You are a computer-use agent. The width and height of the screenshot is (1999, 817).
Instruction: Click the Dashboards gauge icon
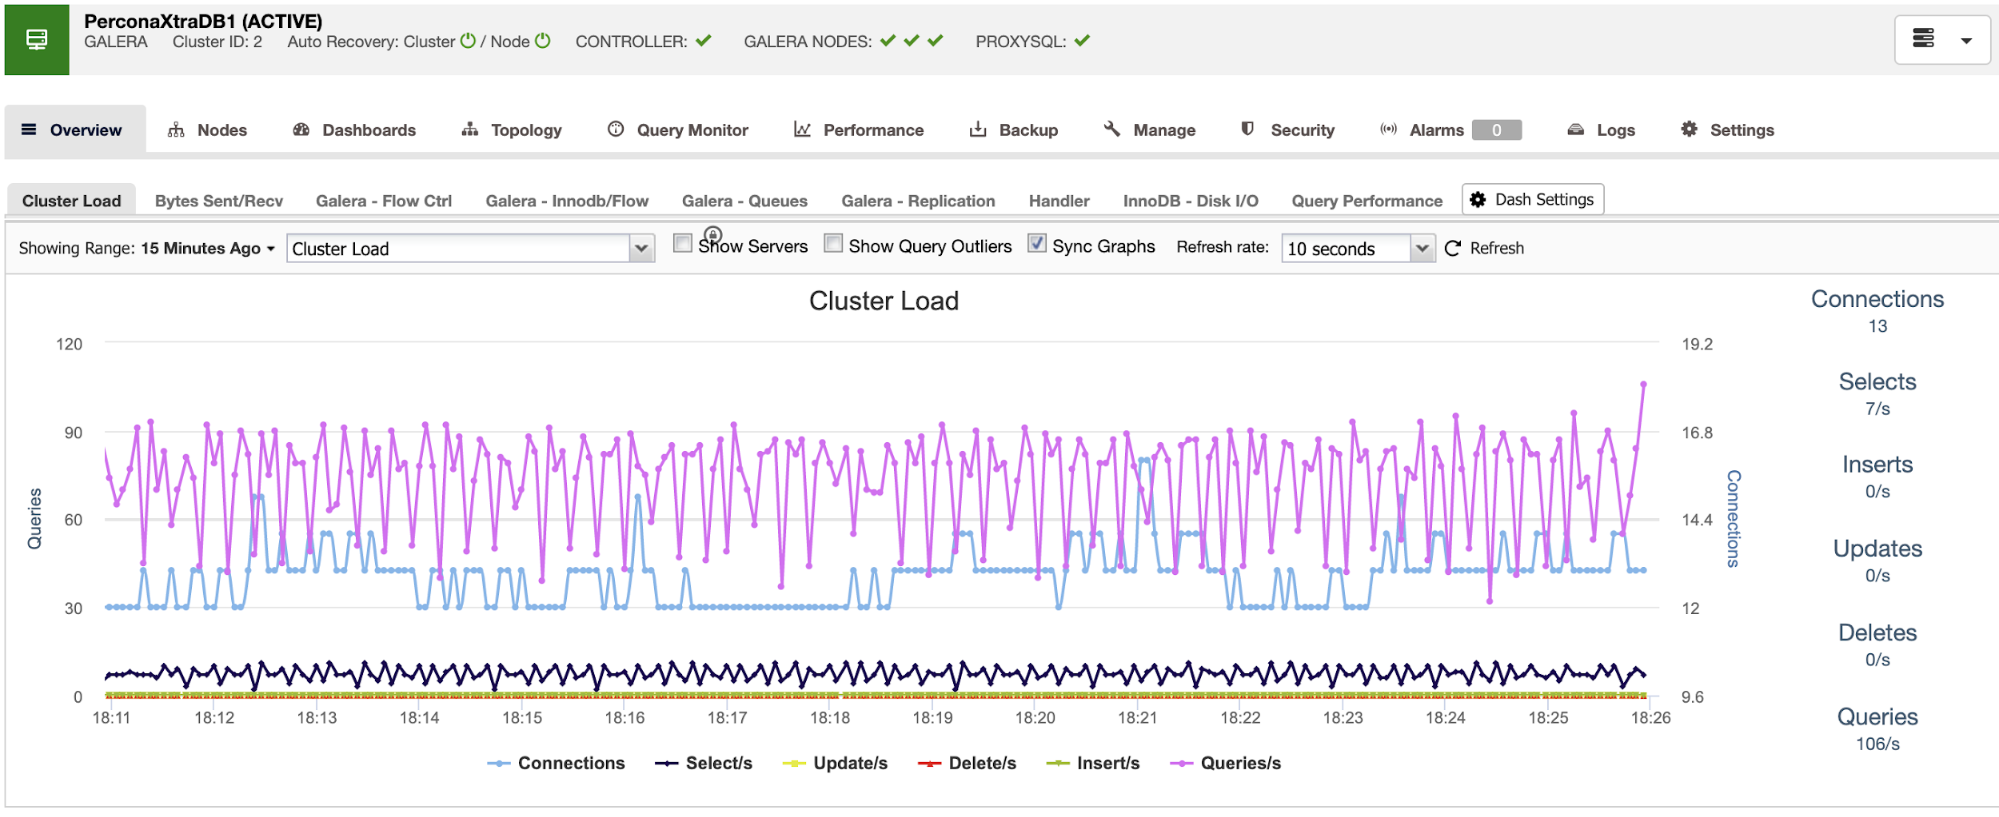click(x=301, y=129)
